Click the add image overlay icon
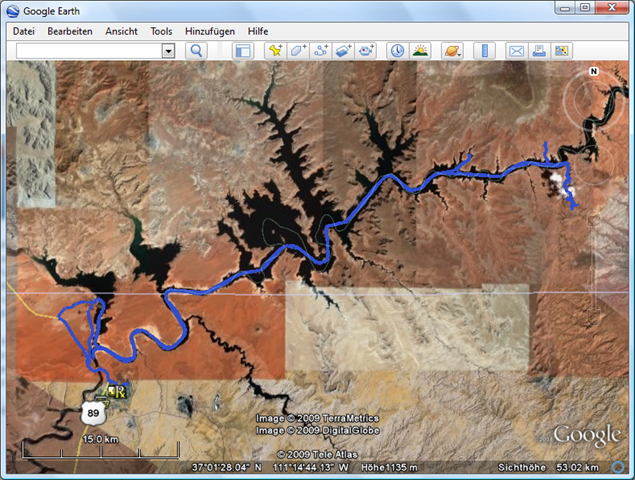The width and height of the screenshot is (635, 480). click(344, 50)
